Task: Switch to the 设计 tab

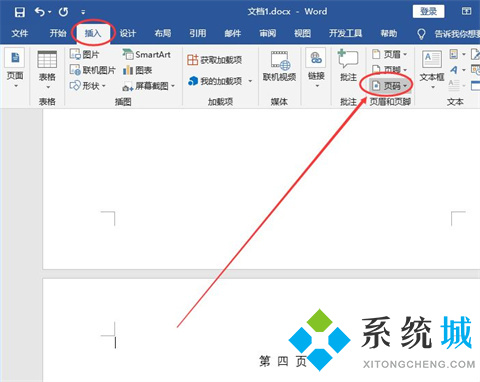Action: point(128,33)
